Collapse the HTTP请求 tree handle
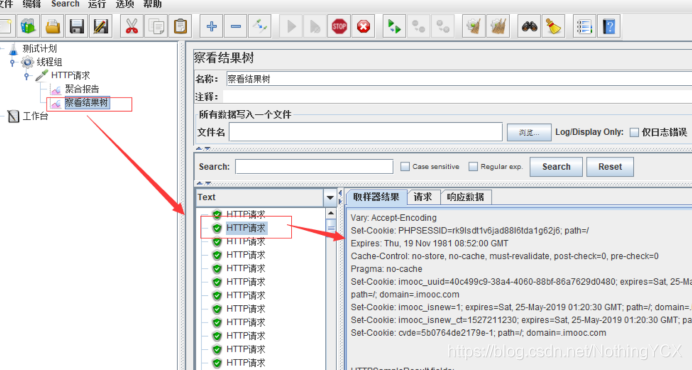The width and height of the screenshot is (692, 370). 26,76
